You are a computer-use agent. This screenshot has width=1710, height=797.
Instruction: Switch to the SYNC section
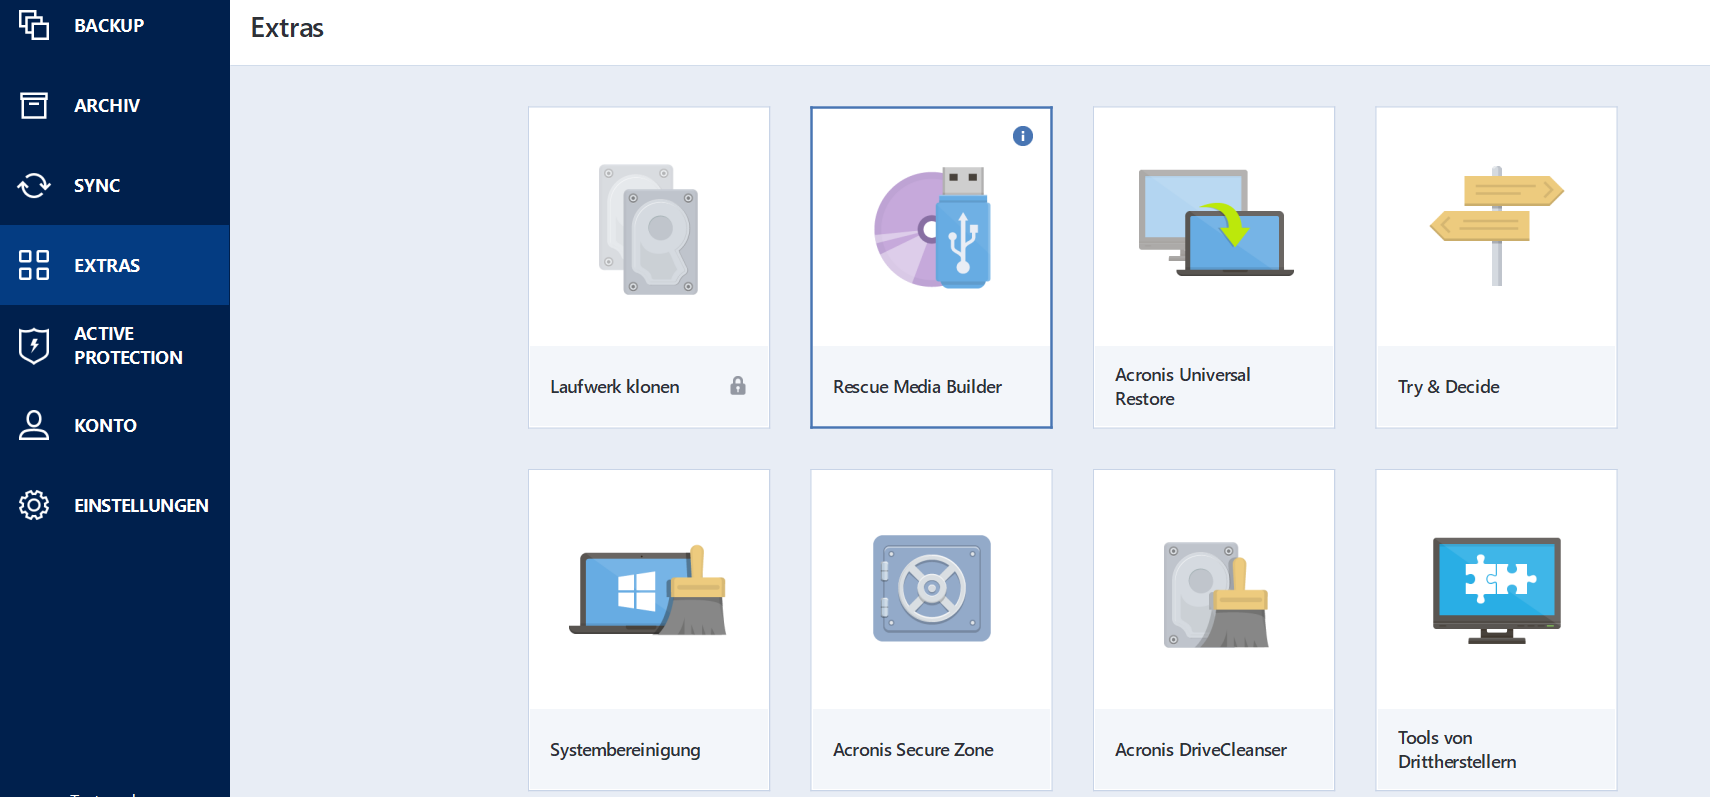pyautogui.click(x=97, y=185)
